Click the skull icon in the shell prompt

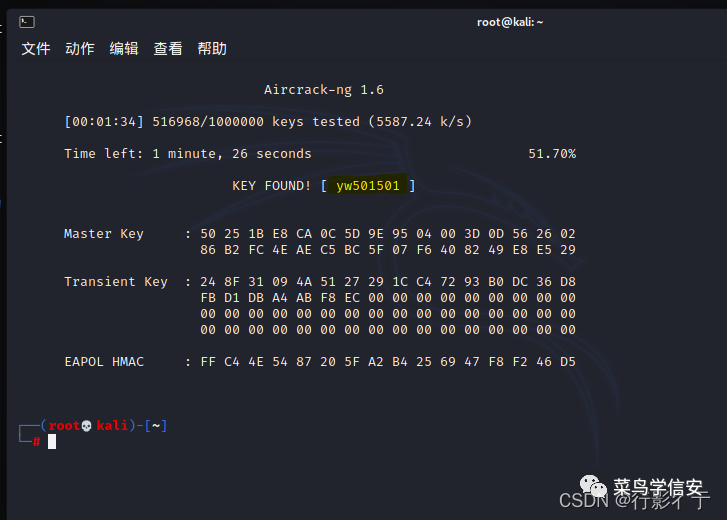[x=86, y=426]
